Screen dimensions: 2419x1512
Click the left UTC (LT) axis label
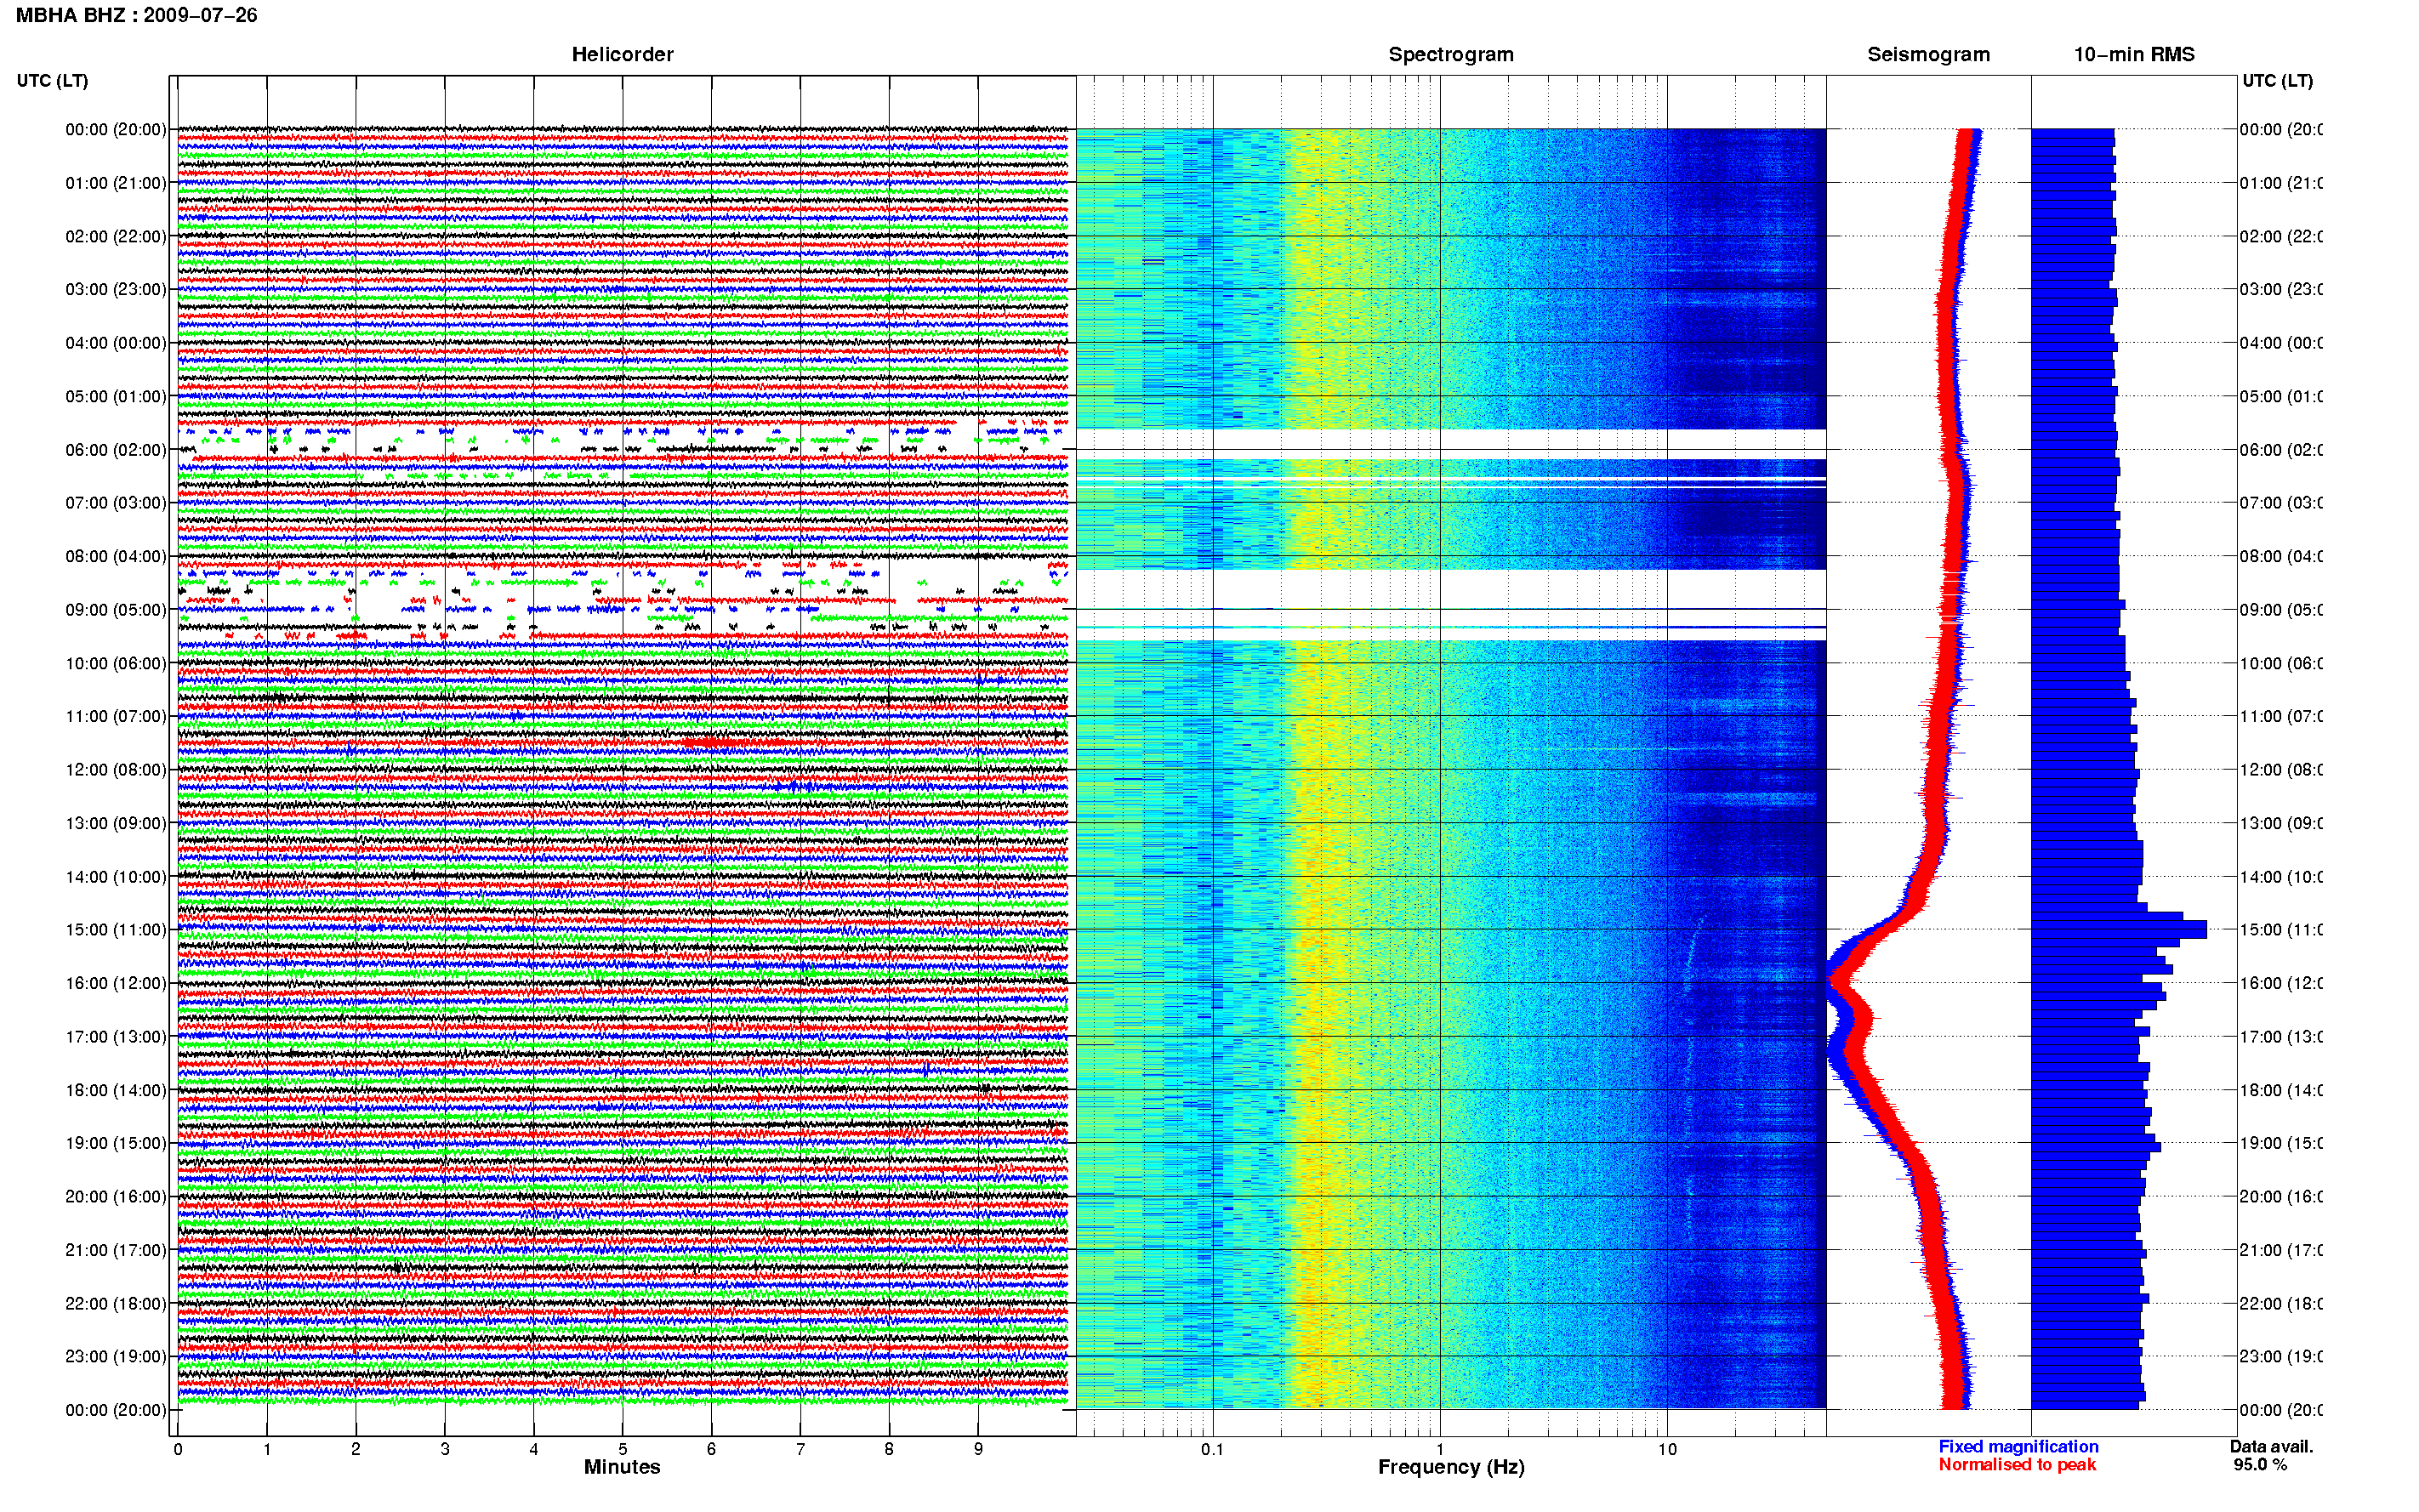[x=52, y=81]
